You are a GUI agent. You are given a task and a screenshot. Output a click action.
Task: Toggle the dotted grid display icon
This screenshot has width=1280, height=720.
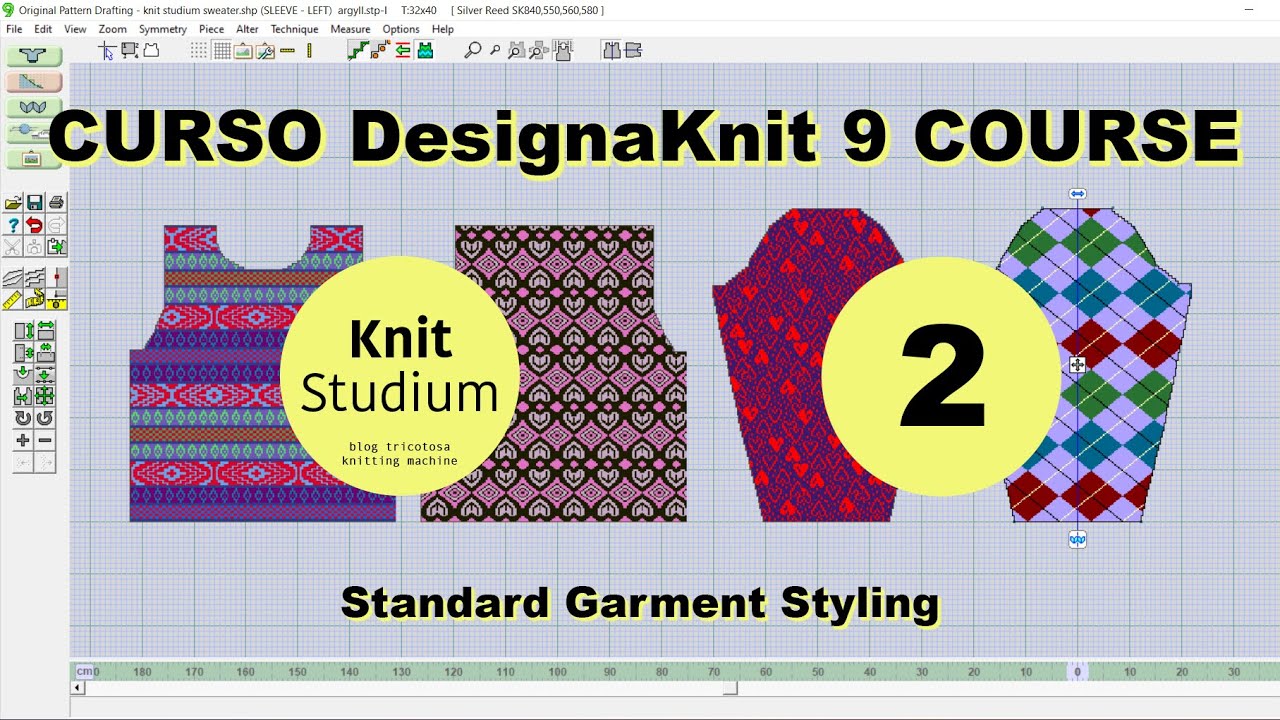click(199, 50)
